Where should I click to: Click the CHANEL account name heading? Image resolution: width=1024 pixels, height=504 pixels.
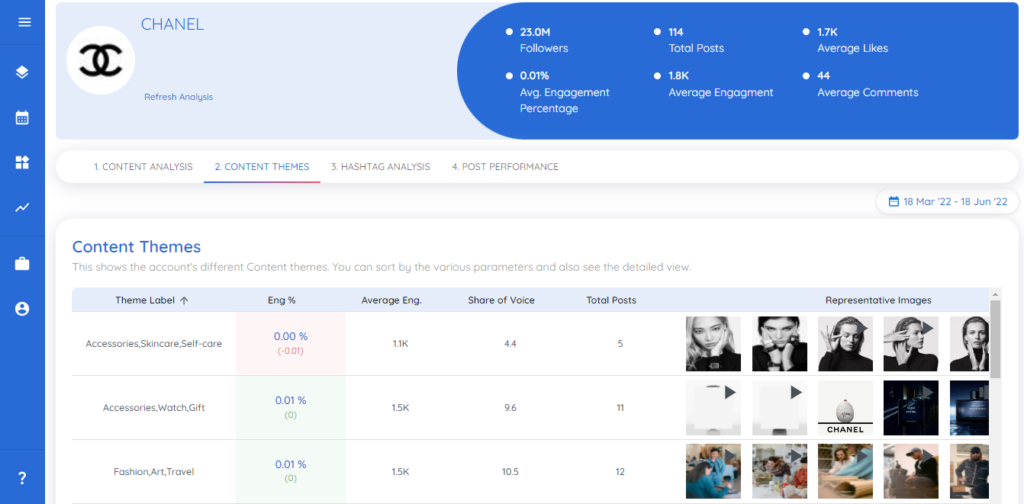tap(172, 25)
